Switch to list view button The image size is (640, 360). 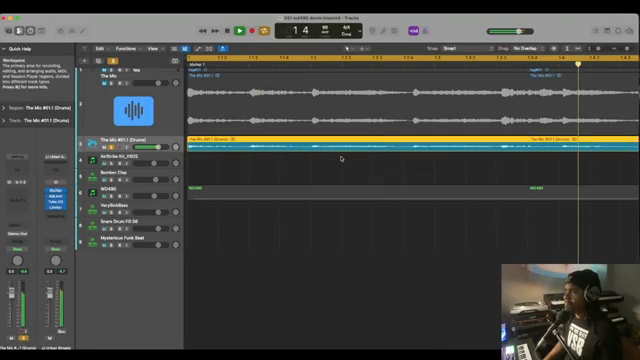click(174, 49)
